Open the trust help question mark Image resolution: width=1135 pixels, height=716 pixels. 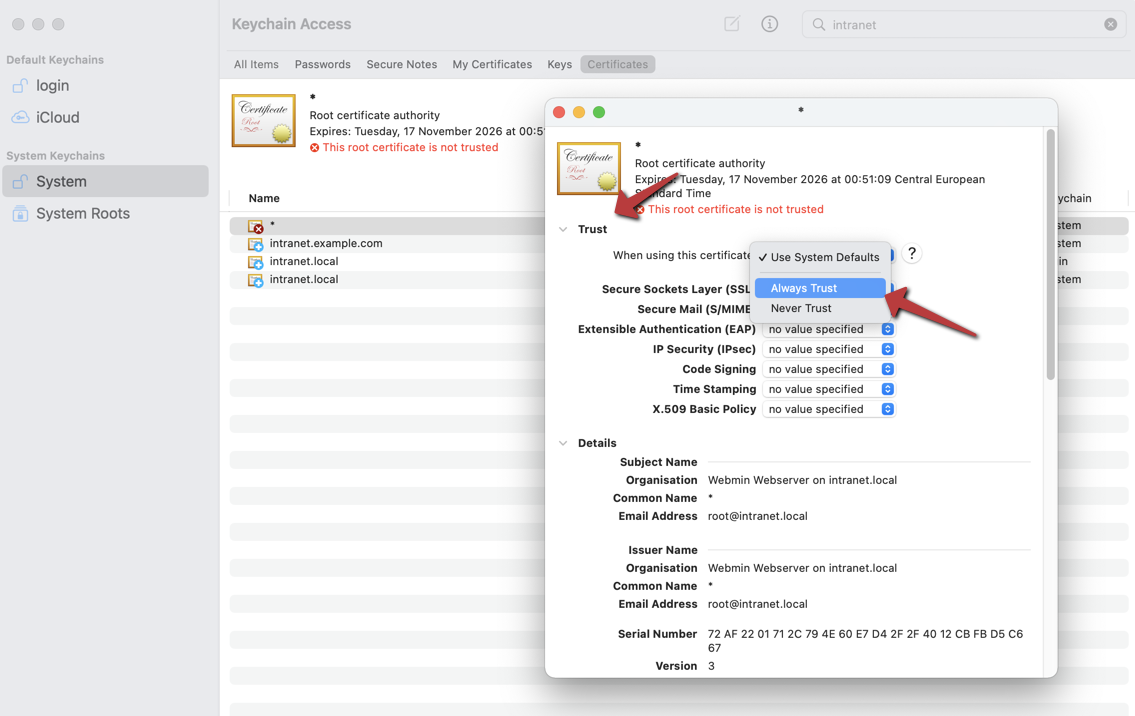click(911, 253)
